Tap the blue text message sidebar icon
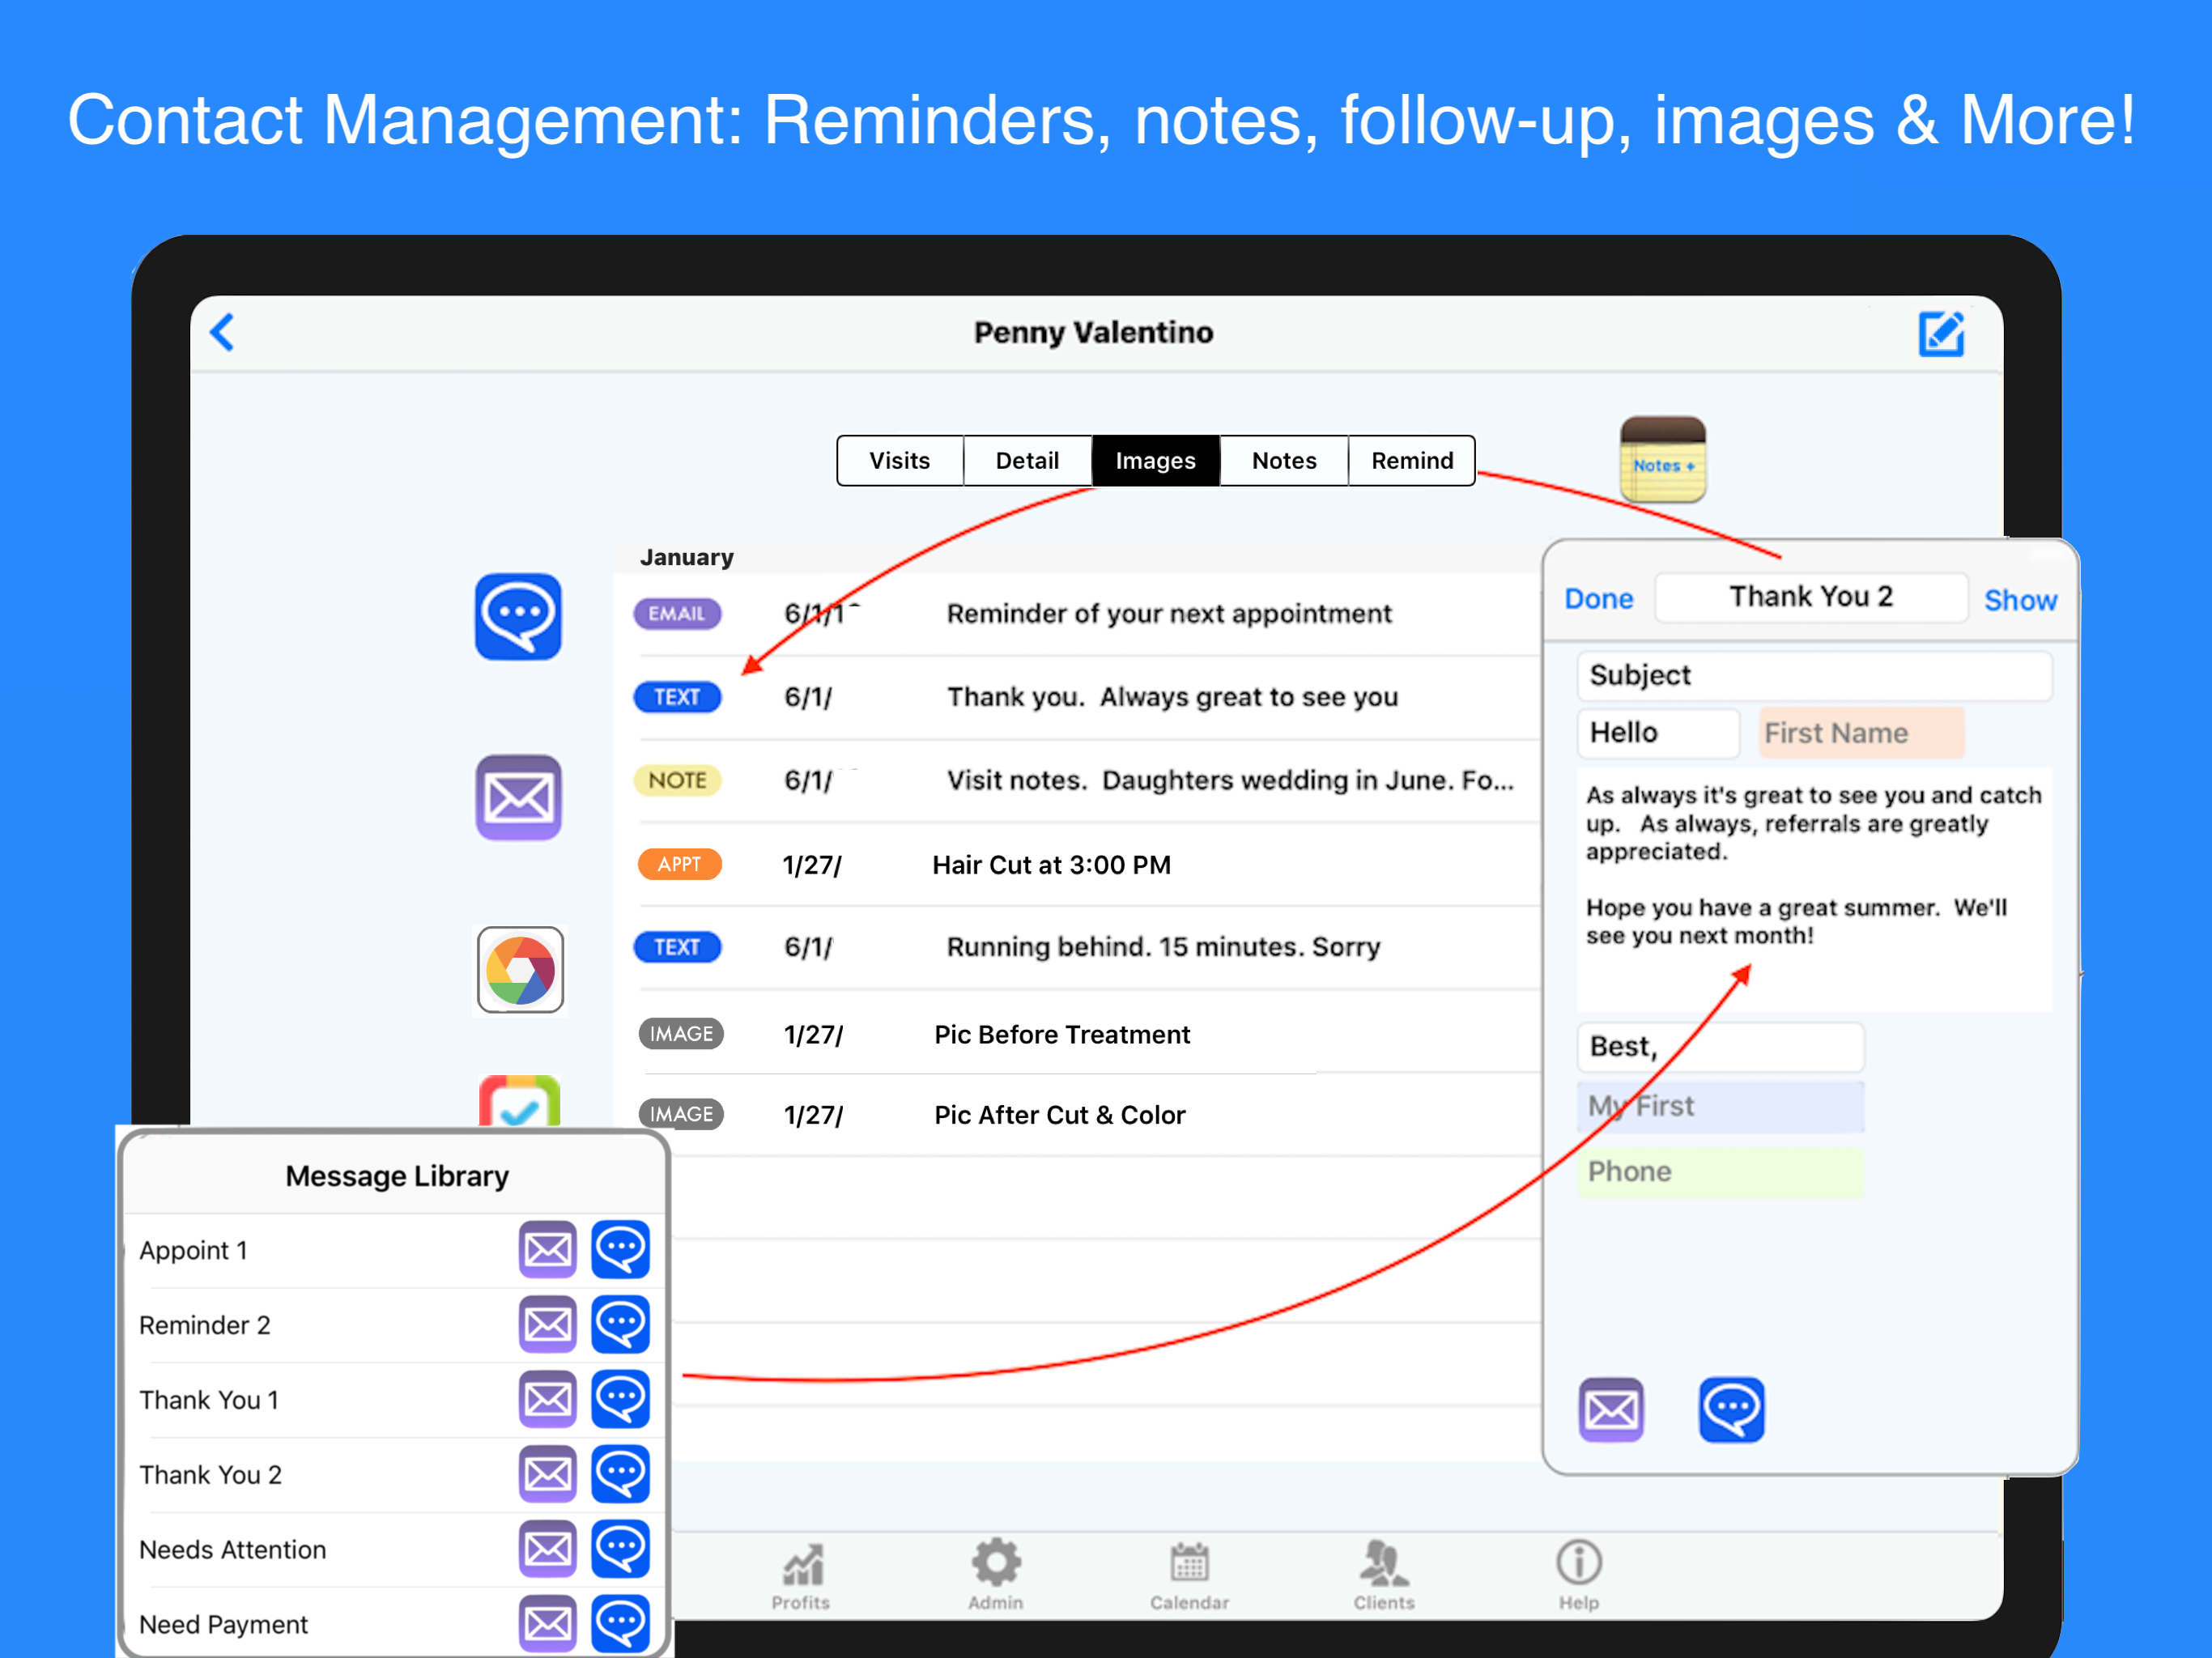The image size is (2212, 1658). tap(518, 616)
